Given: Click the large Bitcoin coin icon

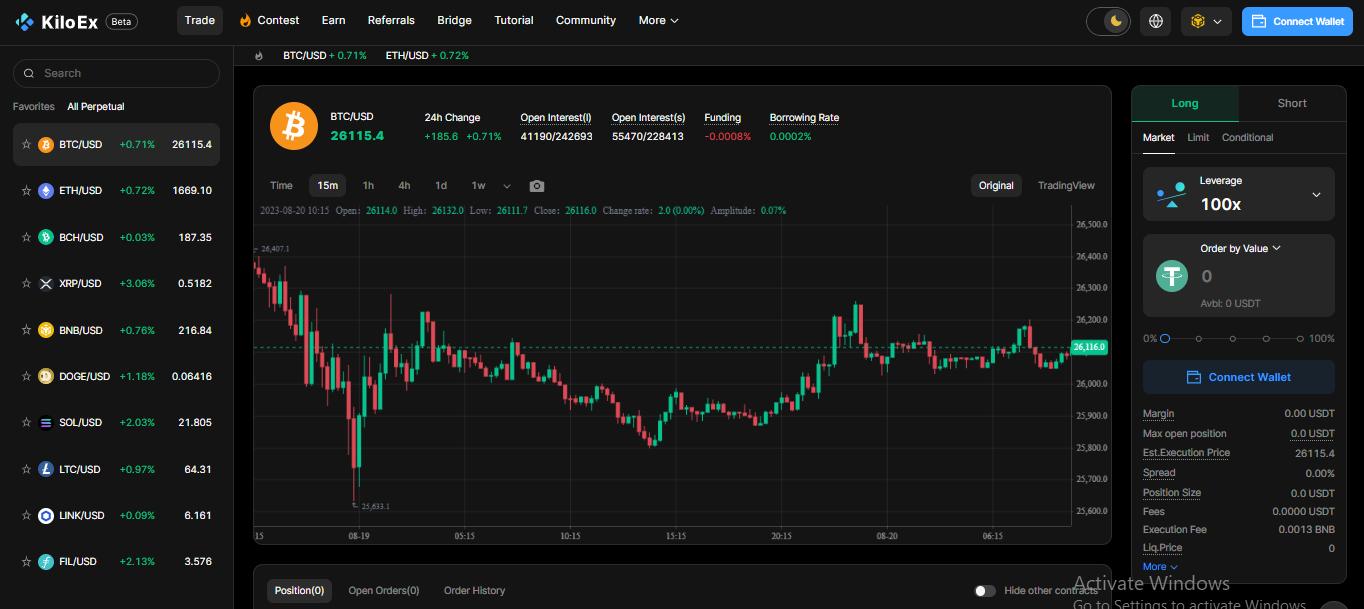Looking at the screenshot, I should click(x=293, y=127).
